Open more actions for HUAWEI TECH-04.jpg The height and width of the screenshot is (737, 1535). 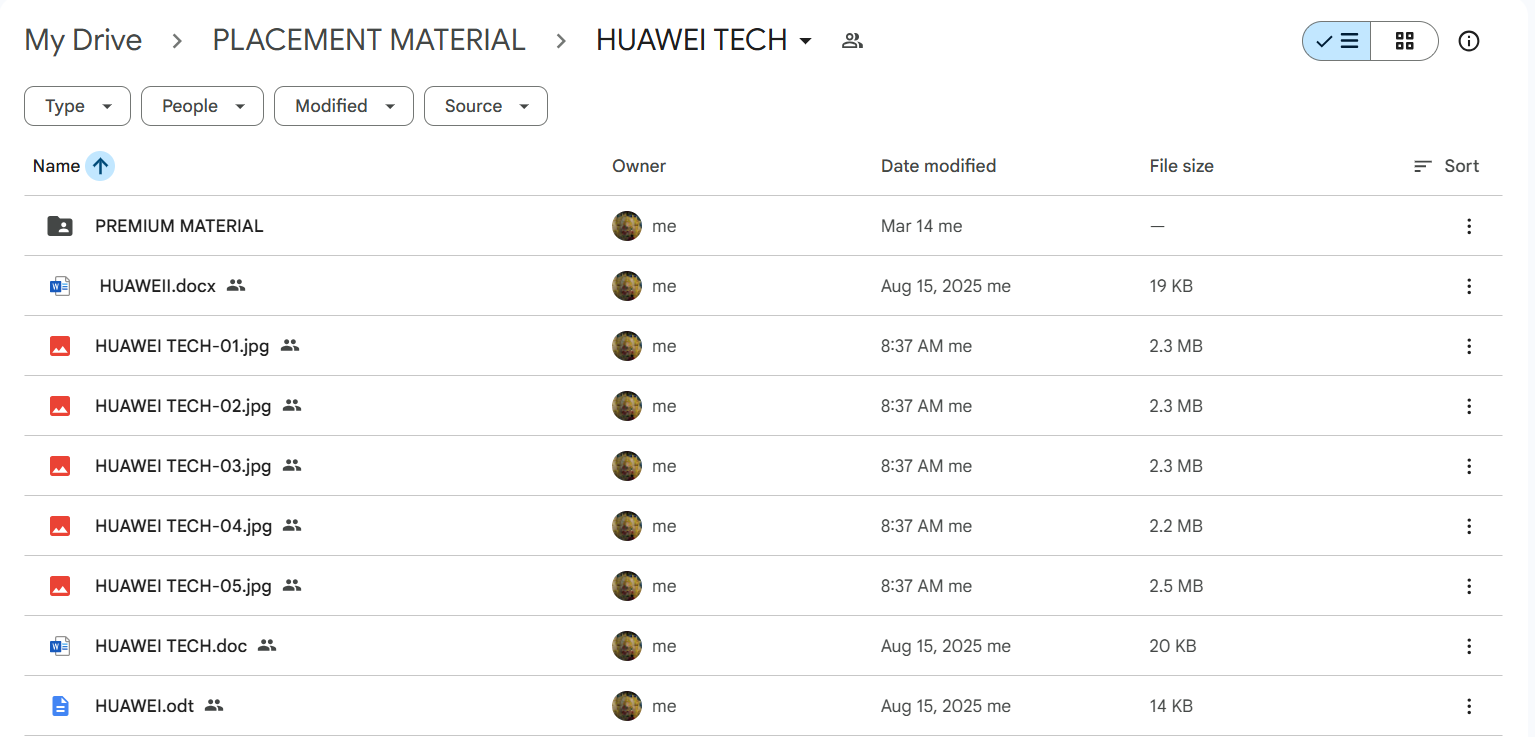[1469, 526]
